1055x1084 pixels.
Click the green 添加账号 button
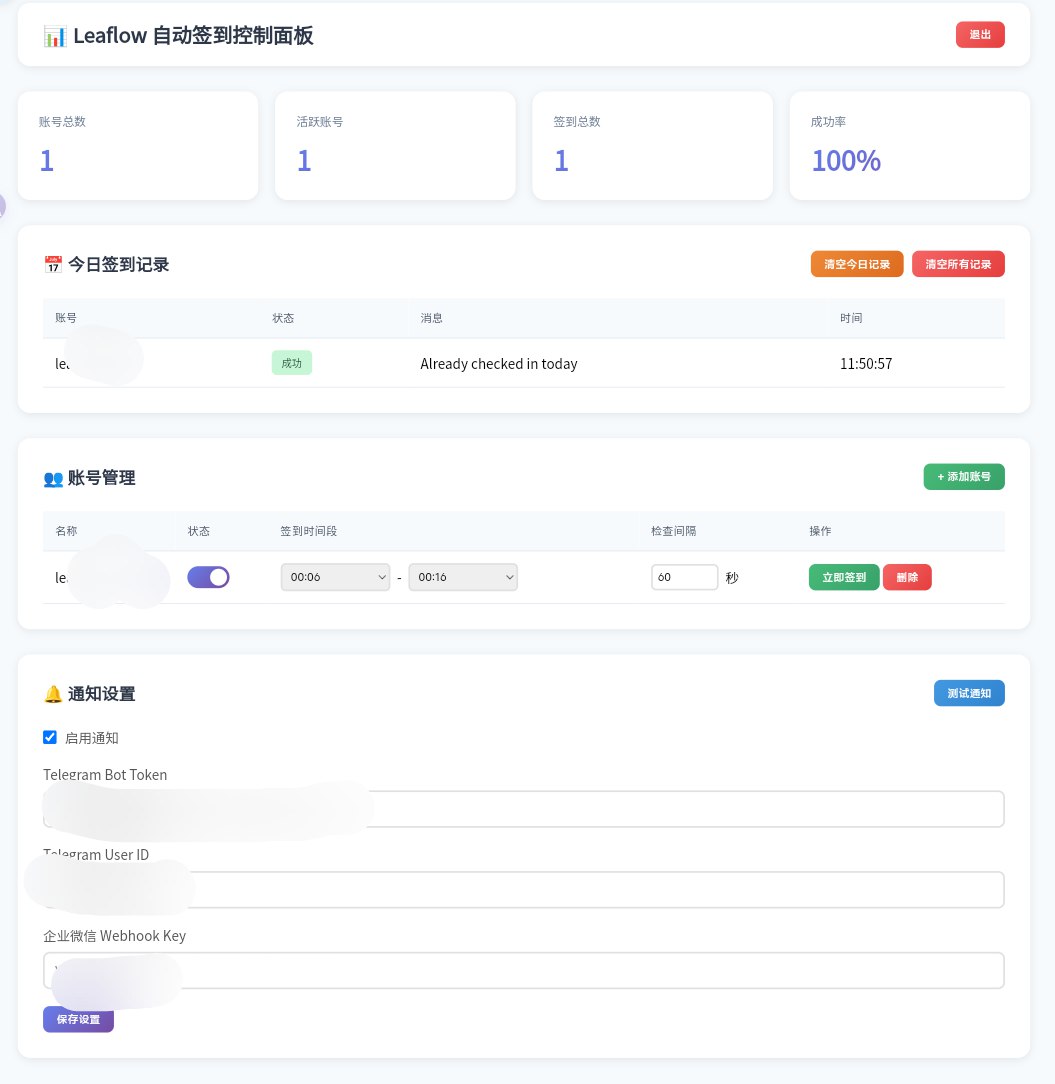pyautogui.click(x=963, y=477)
